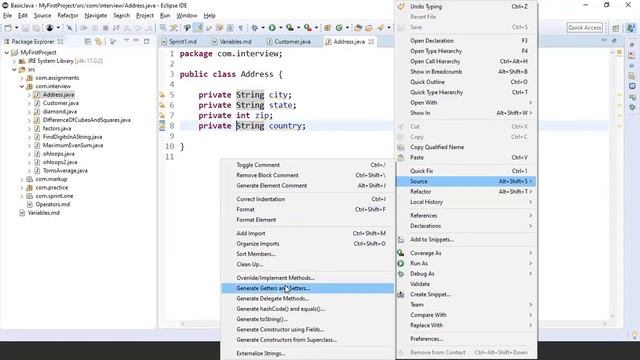Choose Organize Imports menu entry
640x360 pixels.
307,244
